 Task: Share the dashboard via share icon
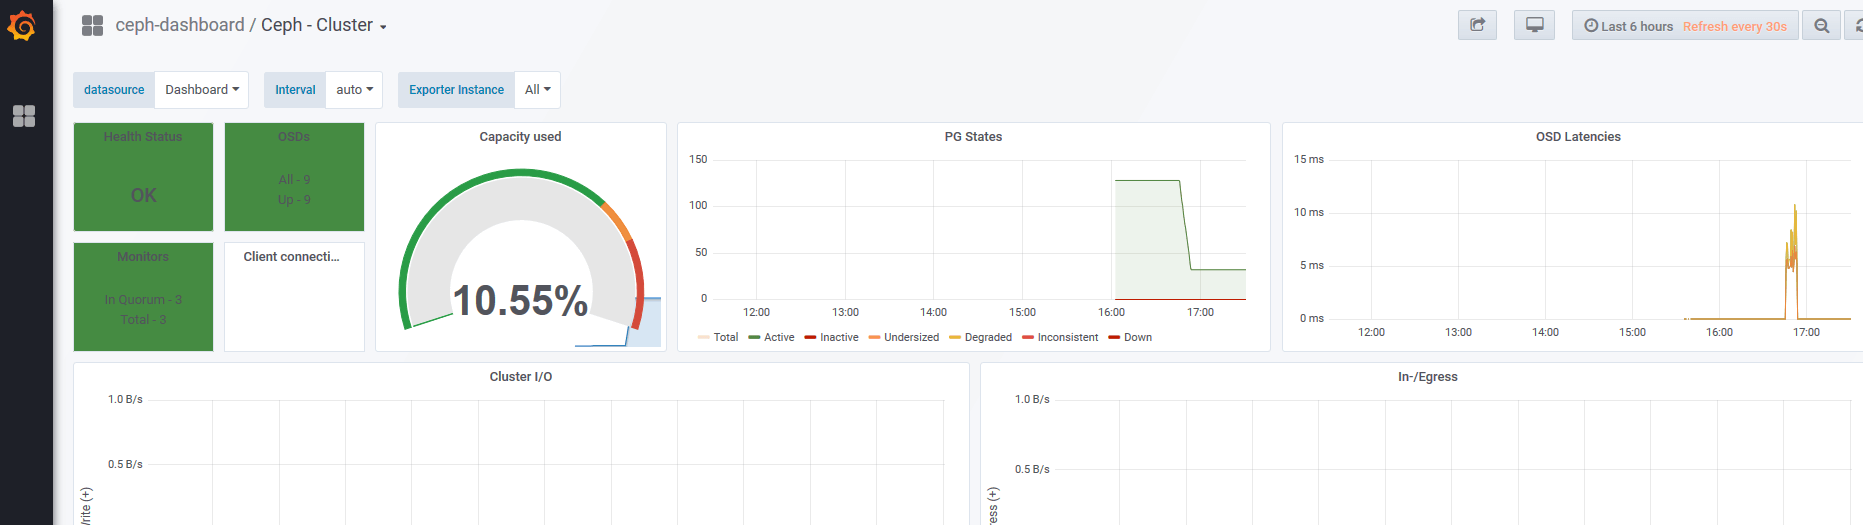click(1477, 25)
